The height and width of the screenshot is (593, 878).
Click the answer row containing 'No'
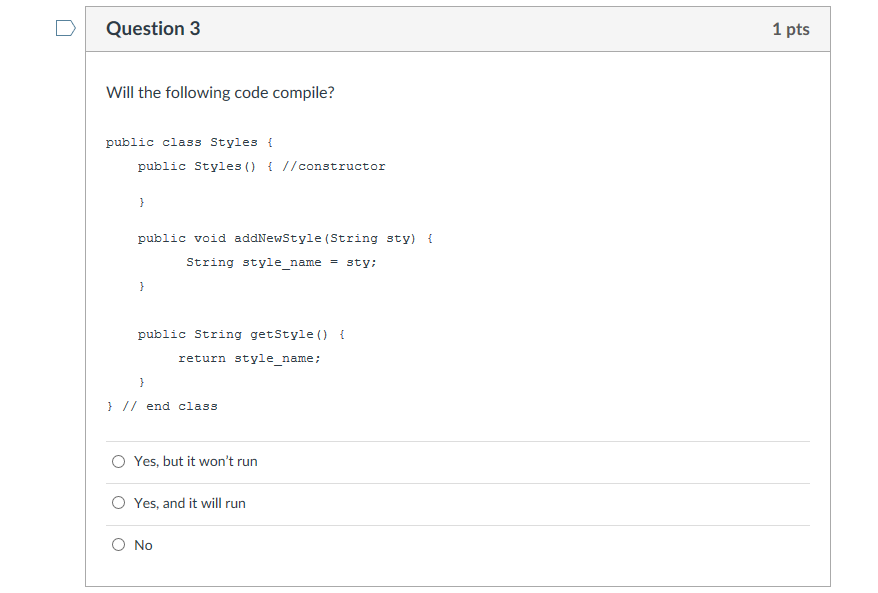pyautogui.click(x=400, y=545)
